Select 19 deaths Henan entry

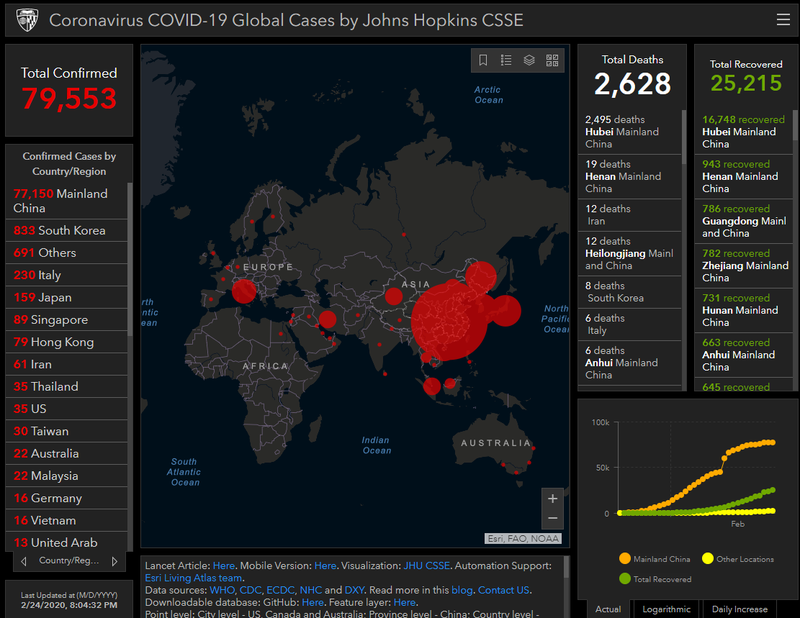click(630, 176)
